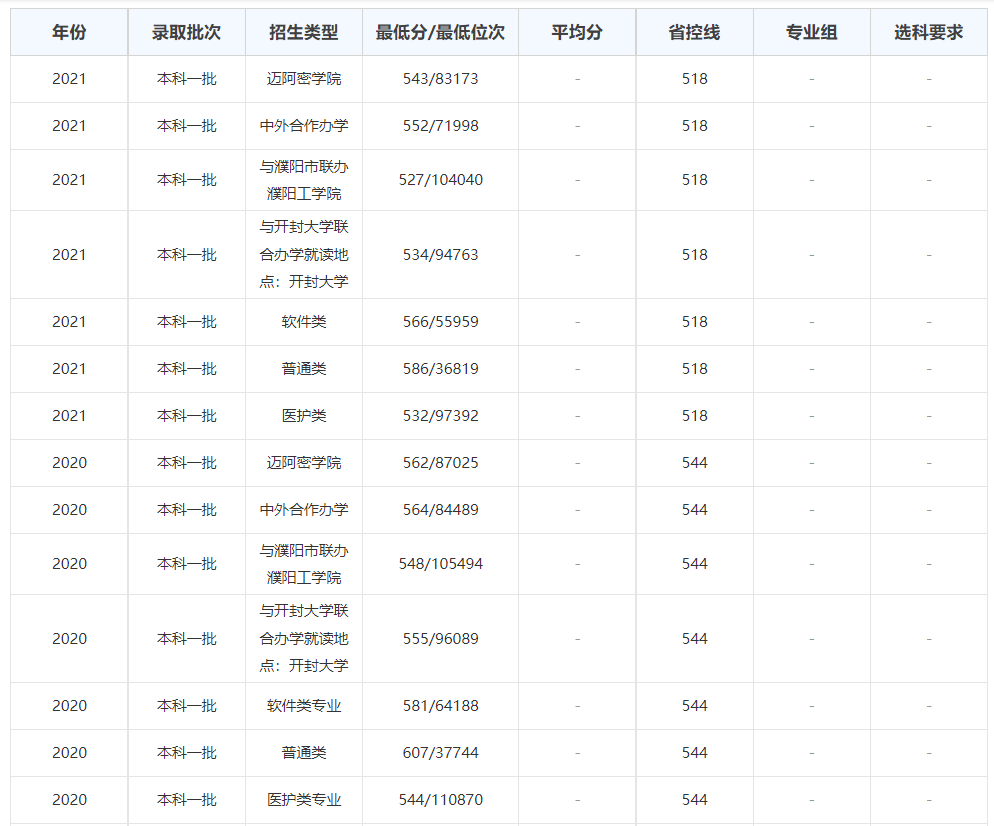Click the score 607/37744 cell
The image size is (994, 826).
(x=440, y=752)
